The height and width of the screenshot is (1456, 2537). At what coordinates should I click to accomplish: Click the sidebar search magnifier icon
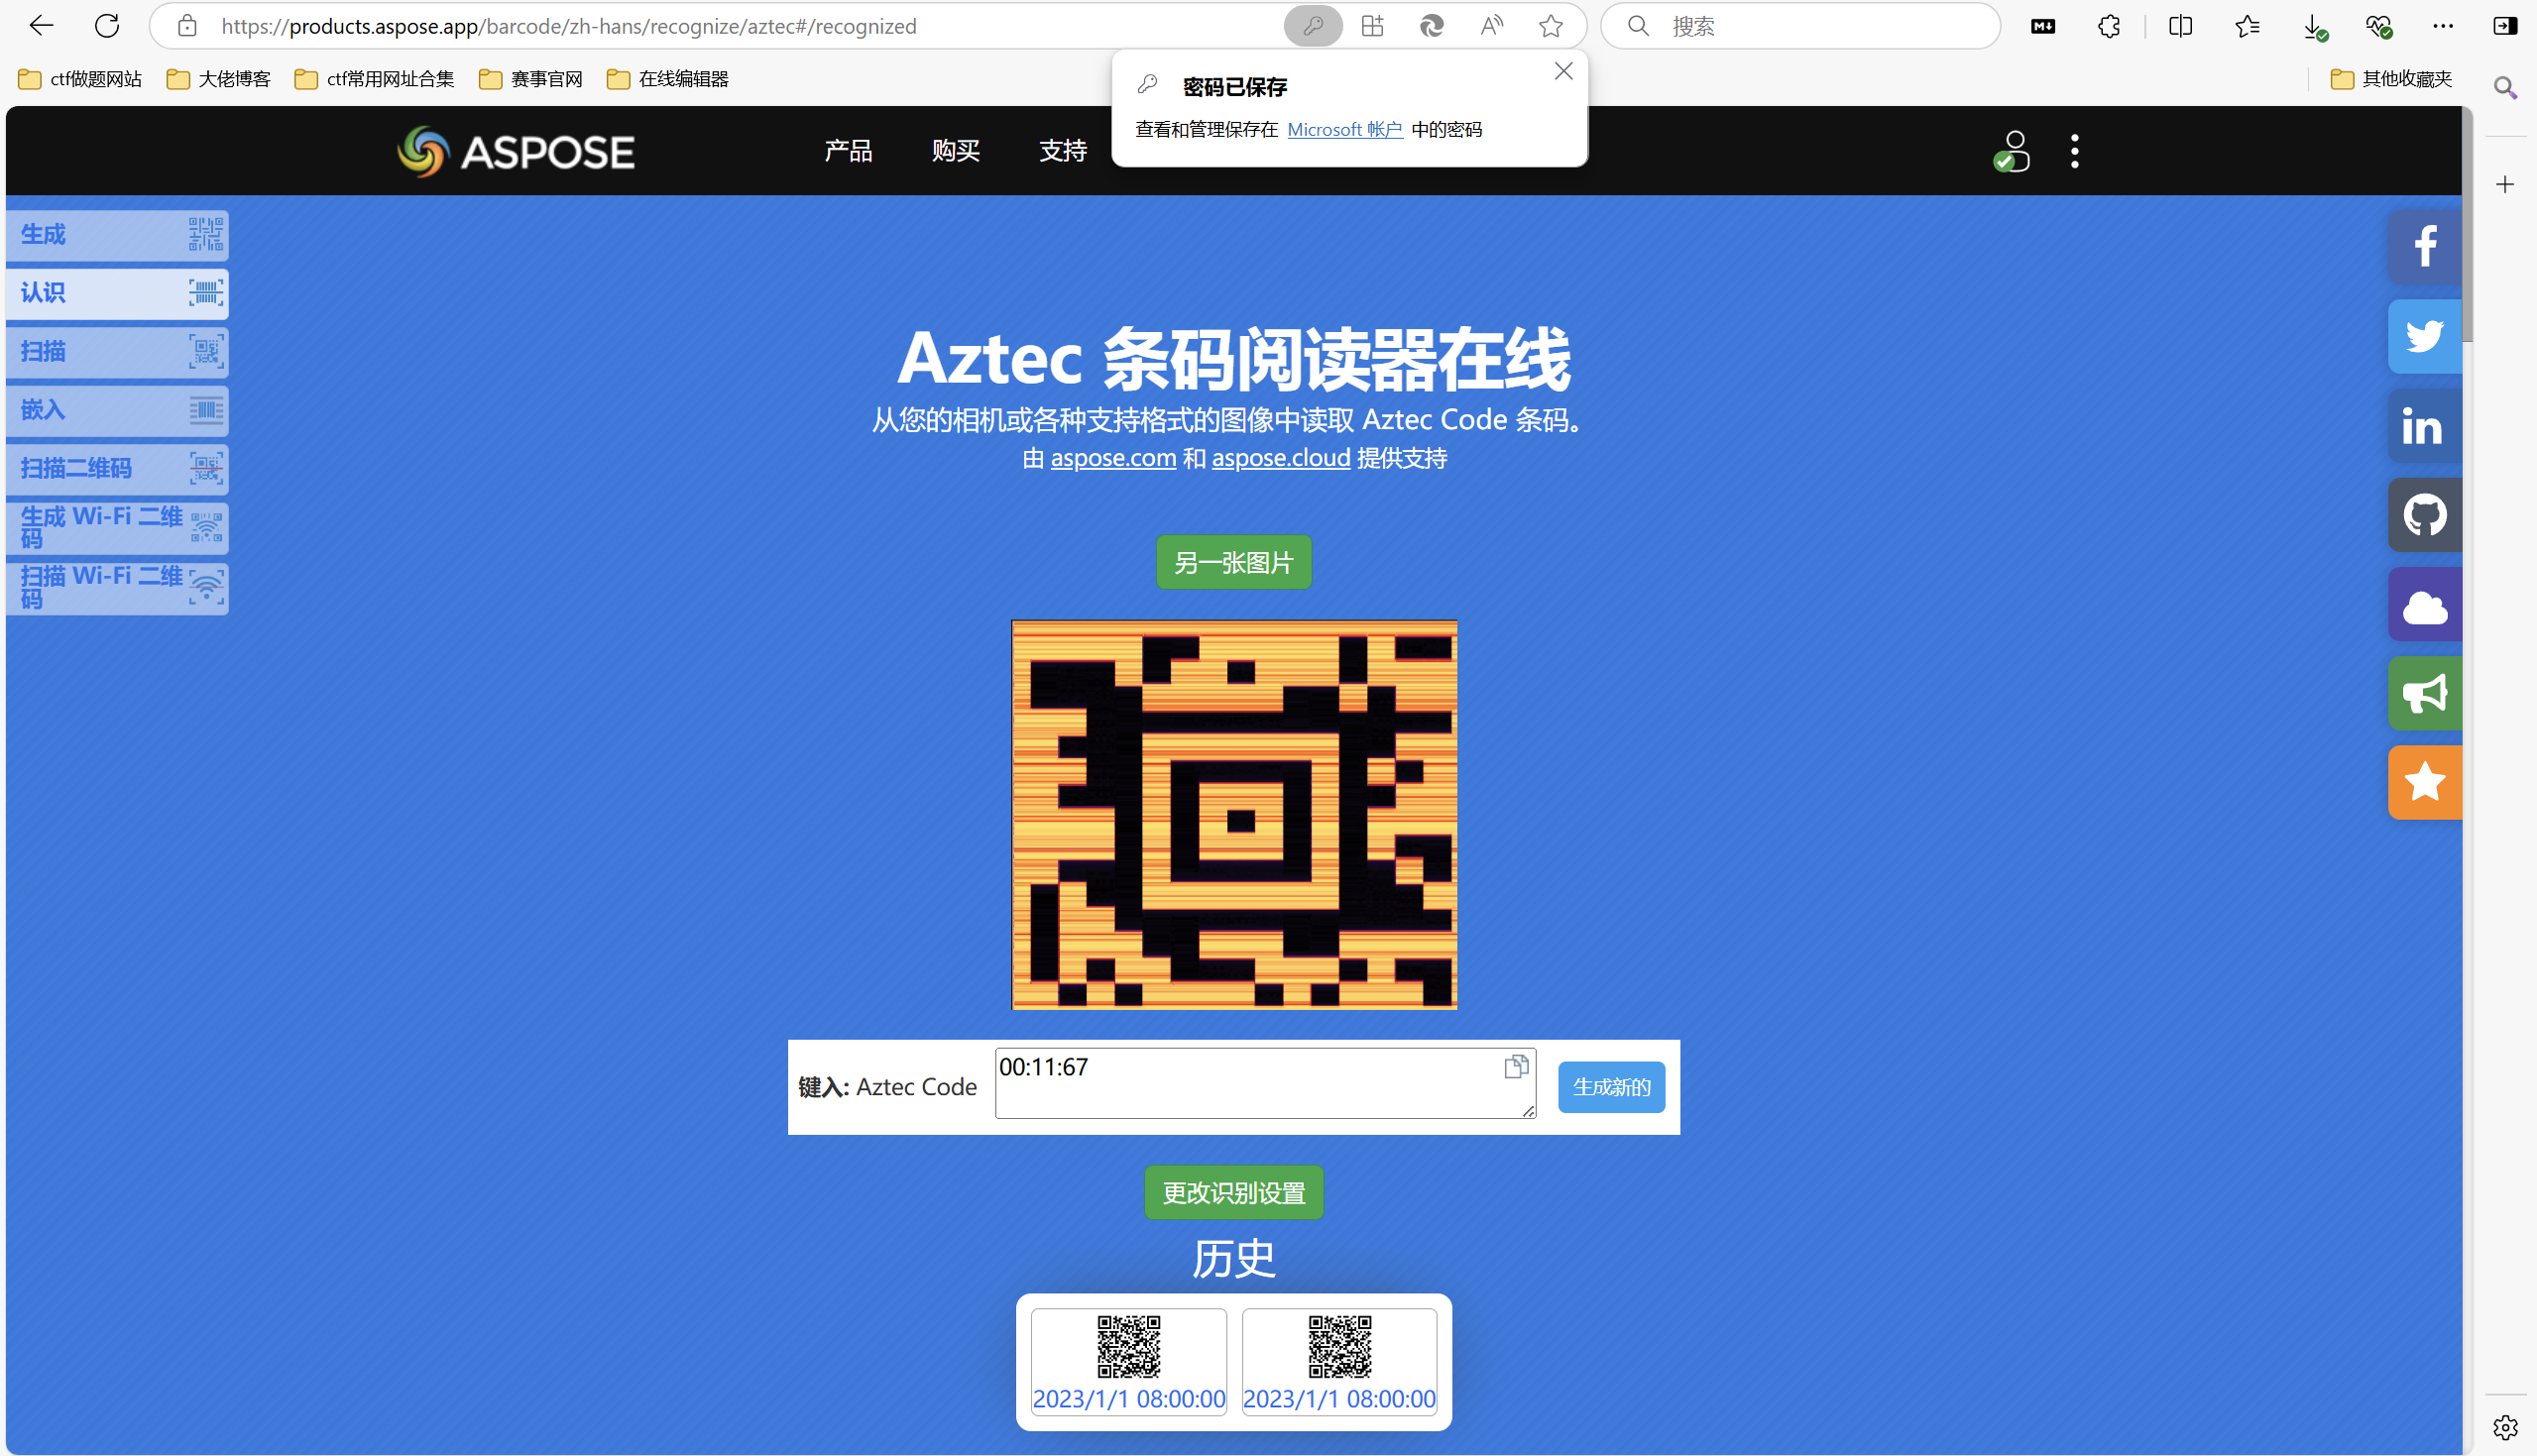tap(2505, 88)
